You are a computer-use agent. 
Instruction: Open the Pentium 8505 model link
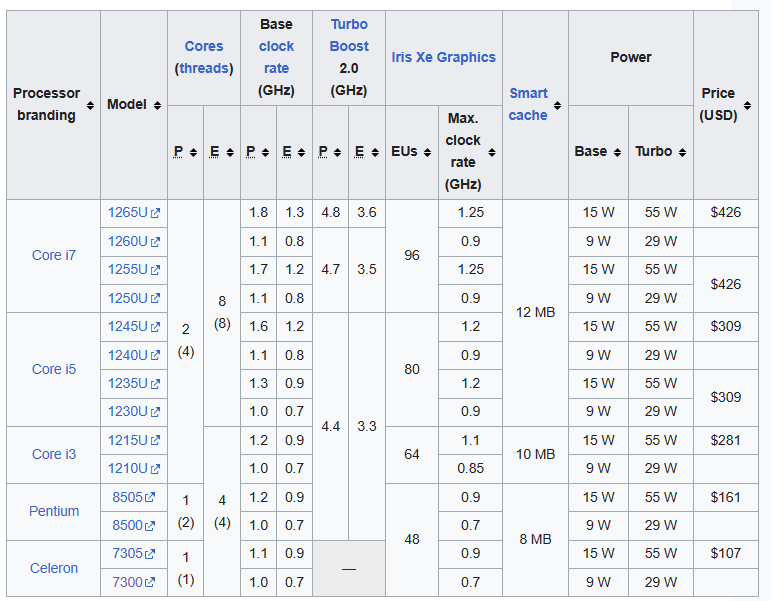[134, 497]
